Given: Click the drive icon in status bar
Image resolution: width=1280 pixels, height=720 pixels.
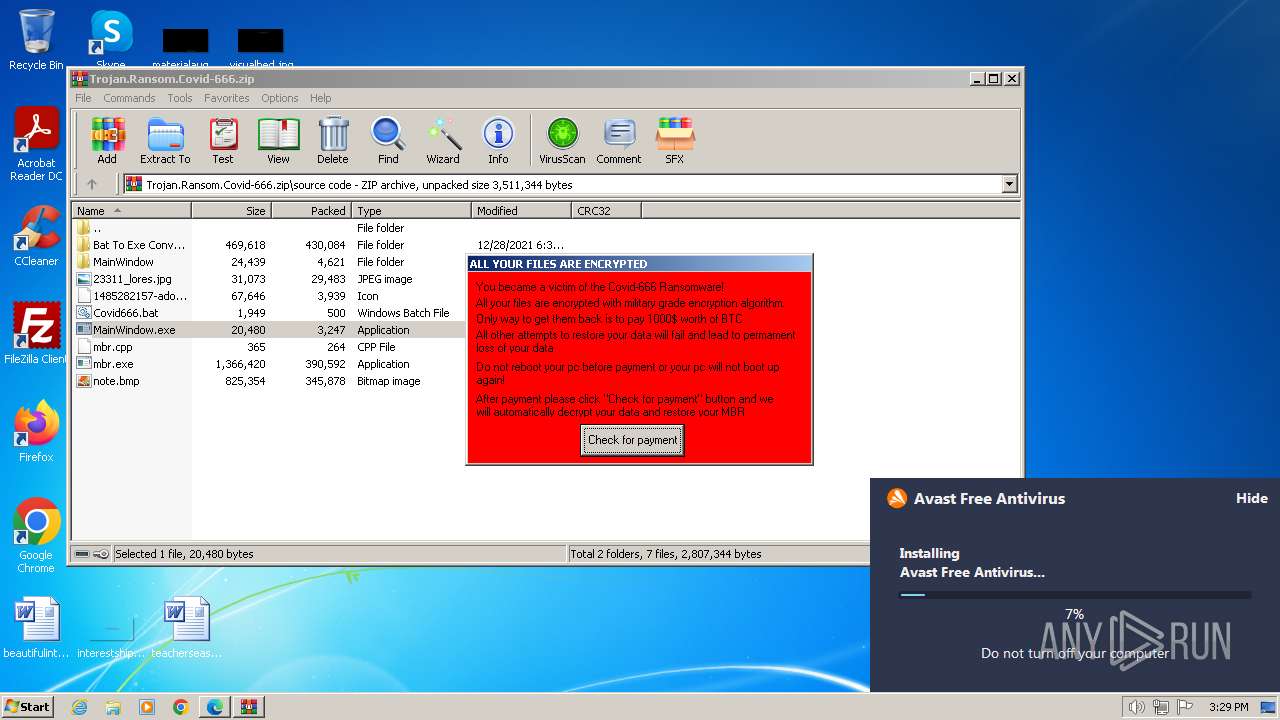Looking at the screenshot, I should (x=82, y=554).
